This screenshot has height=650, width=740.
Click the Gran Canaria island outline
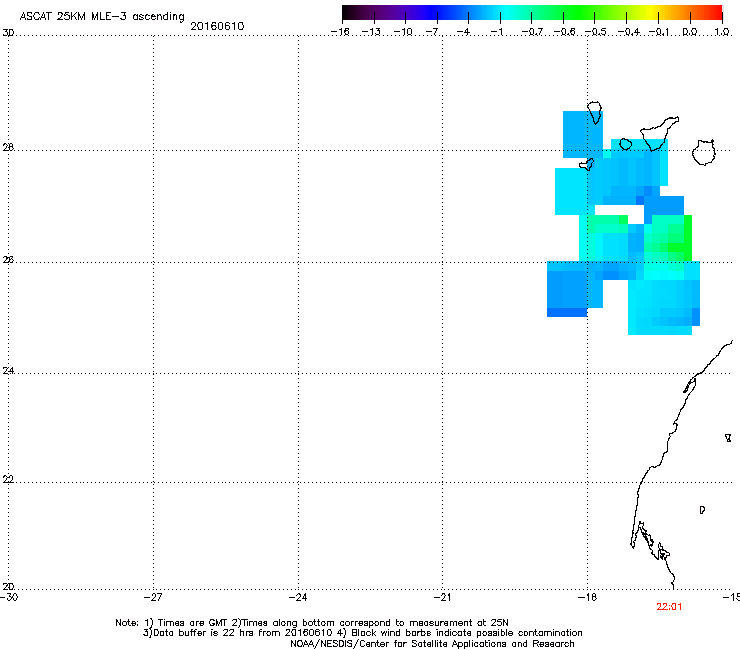pyautogui.click(x=703, y=152)
